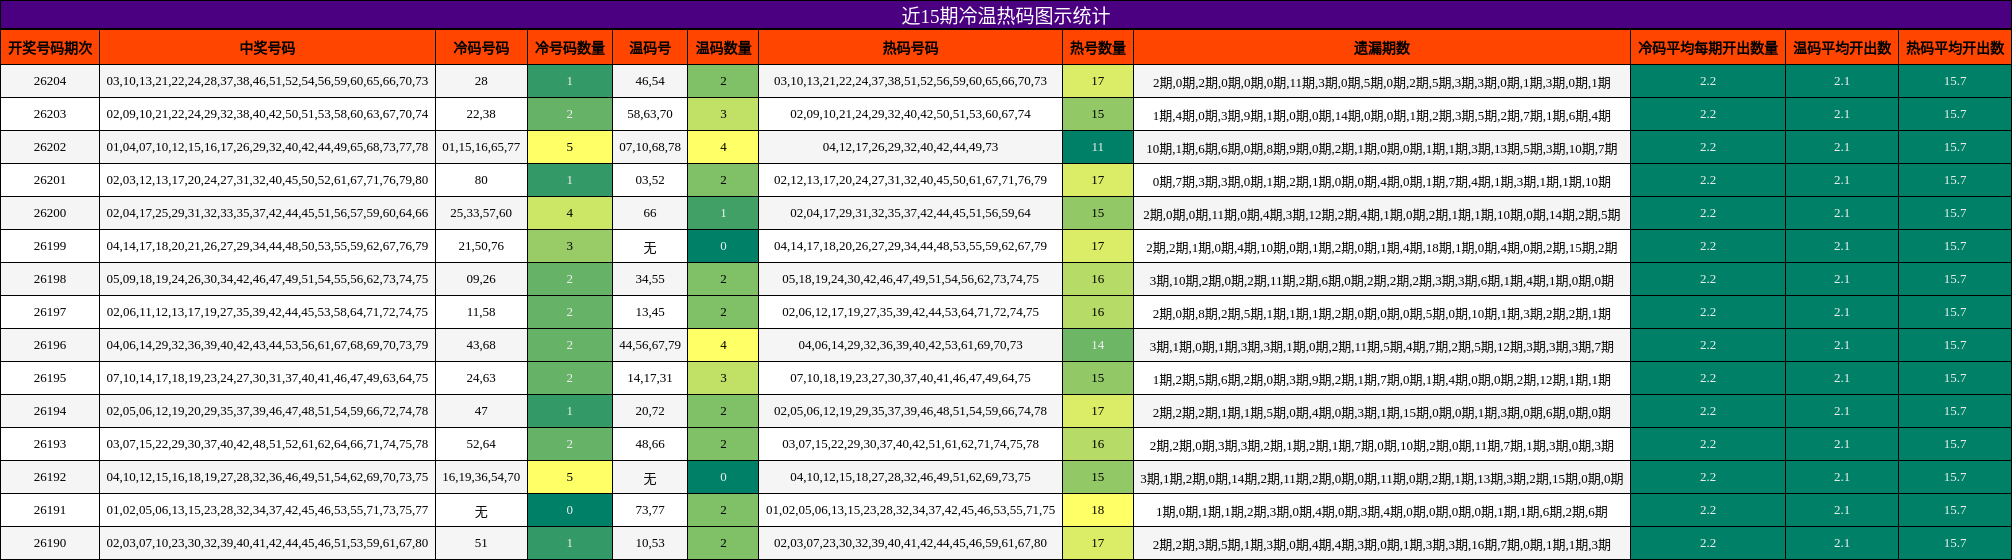Click cold number 80 in row 26201
Image resolution: width=2012 pixels, height=560 pixels.
click(481, 180)
